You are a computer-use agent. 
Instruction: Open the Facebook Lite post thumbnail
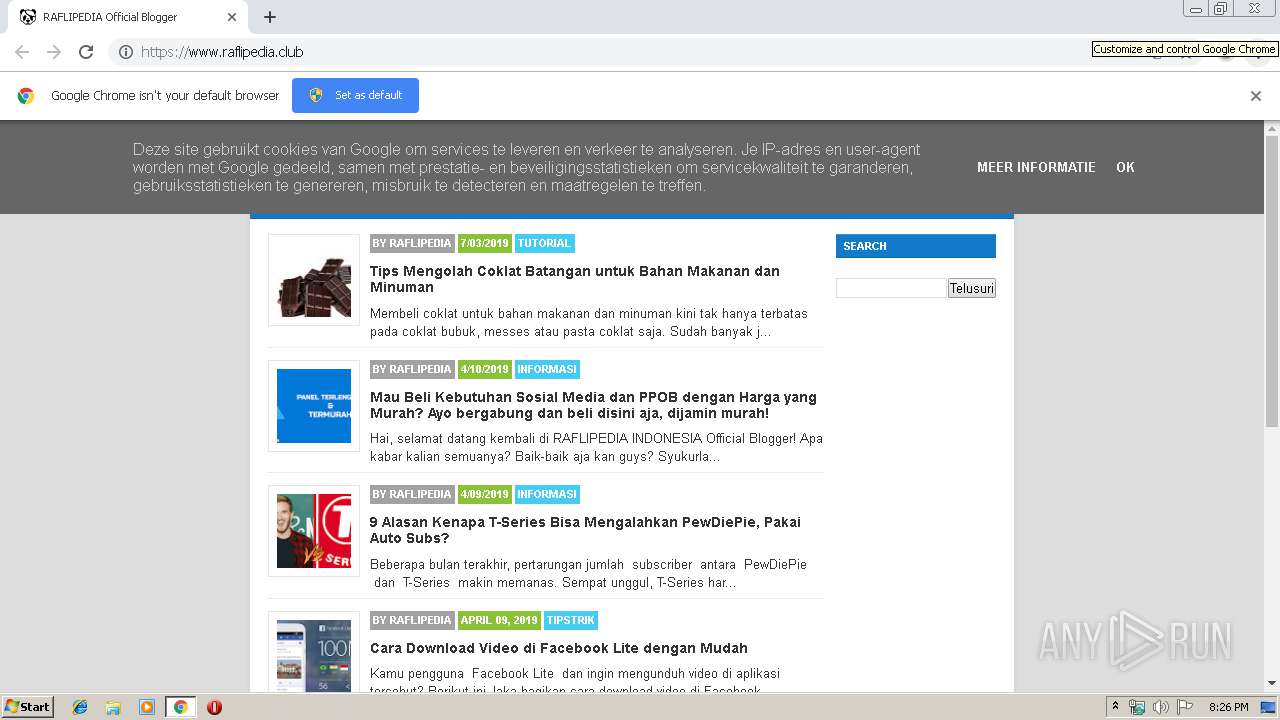[x=314, y=653]
